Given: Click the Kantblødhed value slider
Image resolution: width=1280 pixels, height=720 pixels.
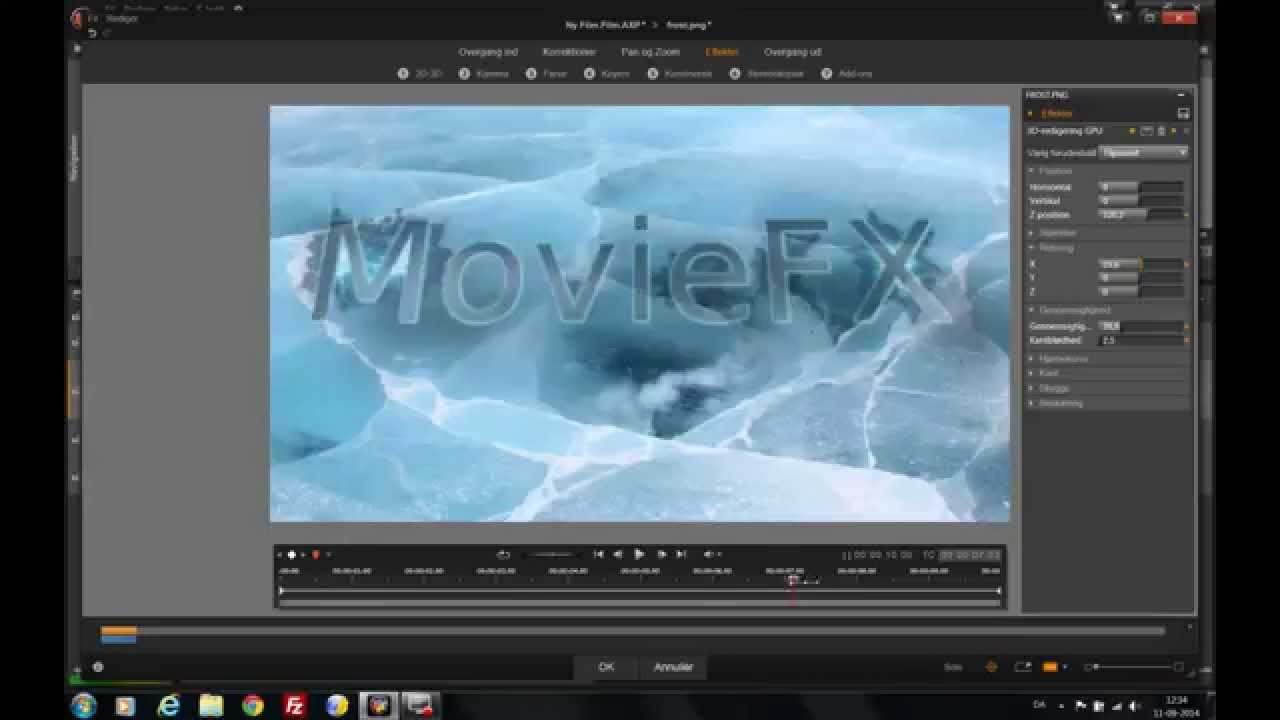Looking at the screenshot, I should [1140, 340].
